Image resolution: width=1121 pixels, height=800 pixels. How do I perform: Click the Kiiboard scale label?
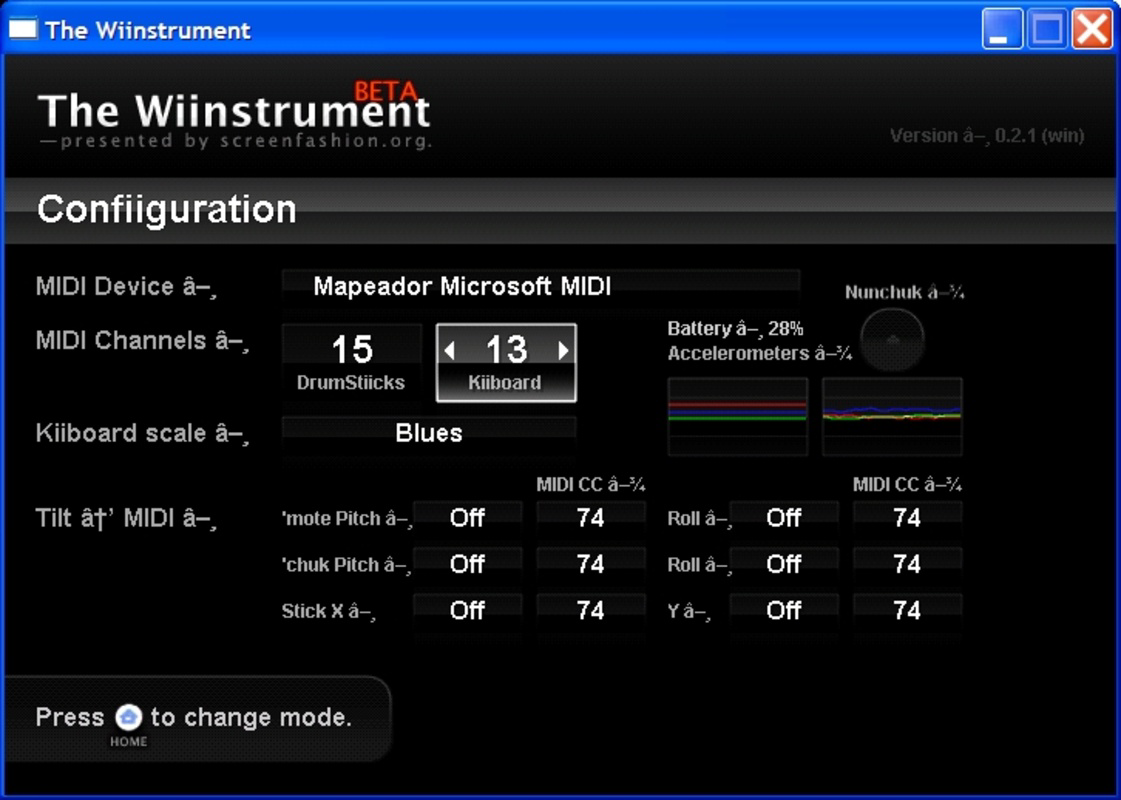tap(142, 433)
